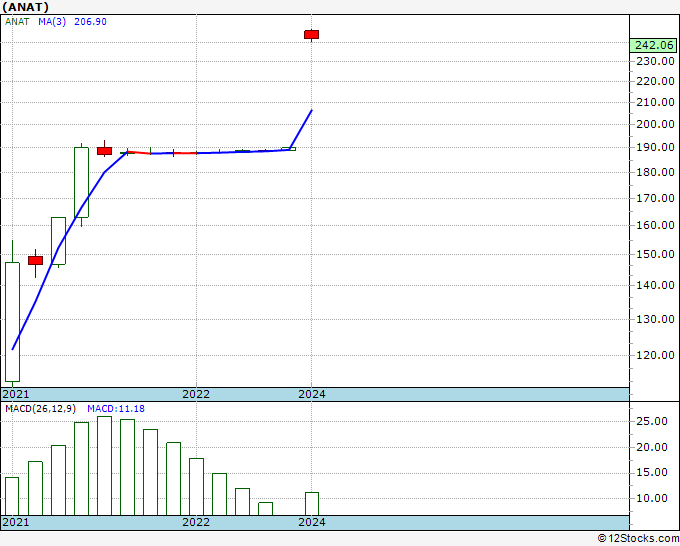Click the red 2024 candlestick near 242
Screen dimensions: 680x546
312,35
